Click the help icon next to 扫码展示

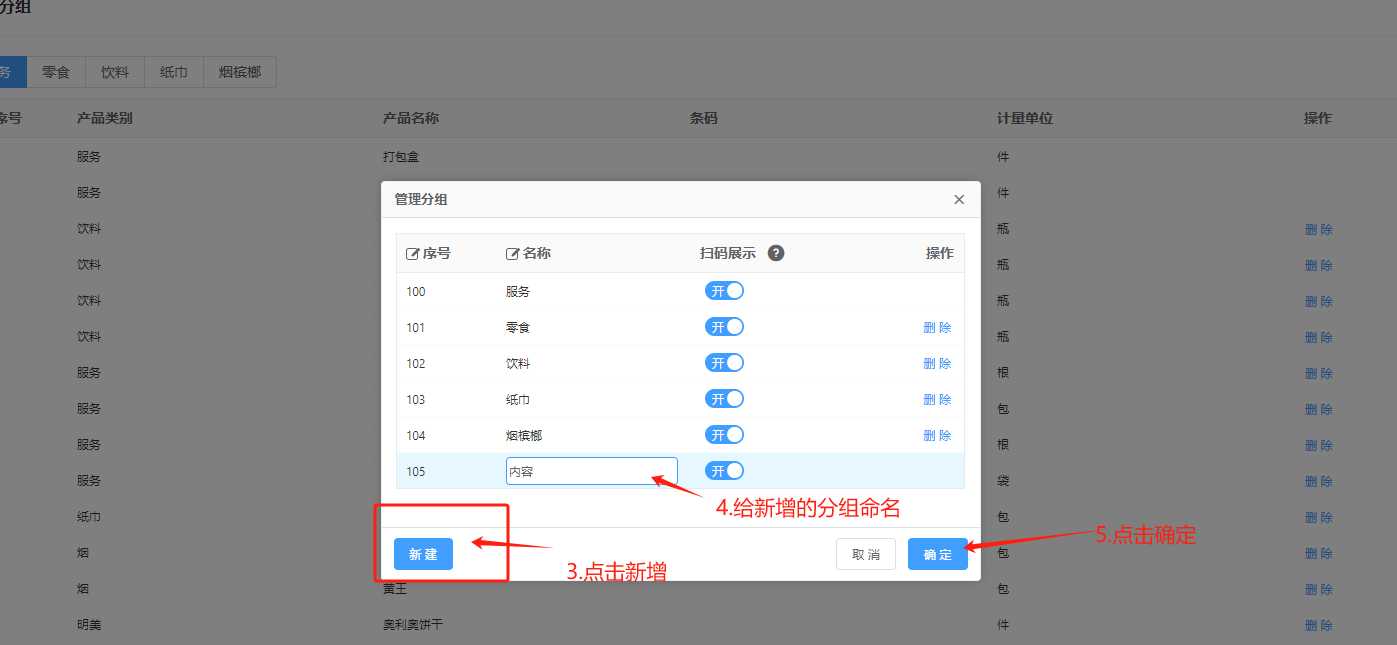click(776, 253)
